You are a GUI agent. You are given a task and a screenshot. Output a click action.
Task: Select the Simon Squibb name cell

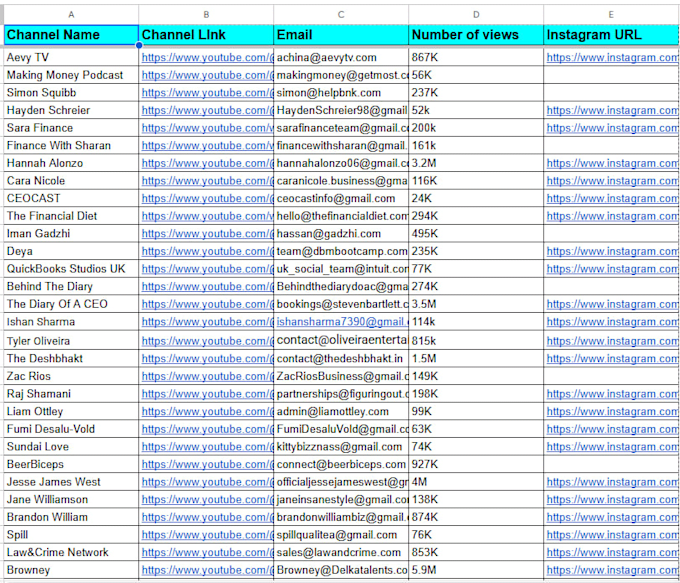coord(71,93)
